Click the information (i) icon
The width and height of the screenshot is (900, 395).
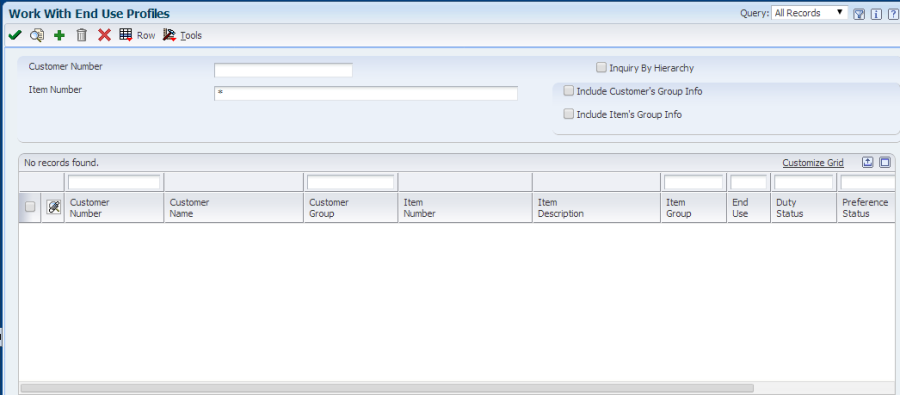coord(876,14)
